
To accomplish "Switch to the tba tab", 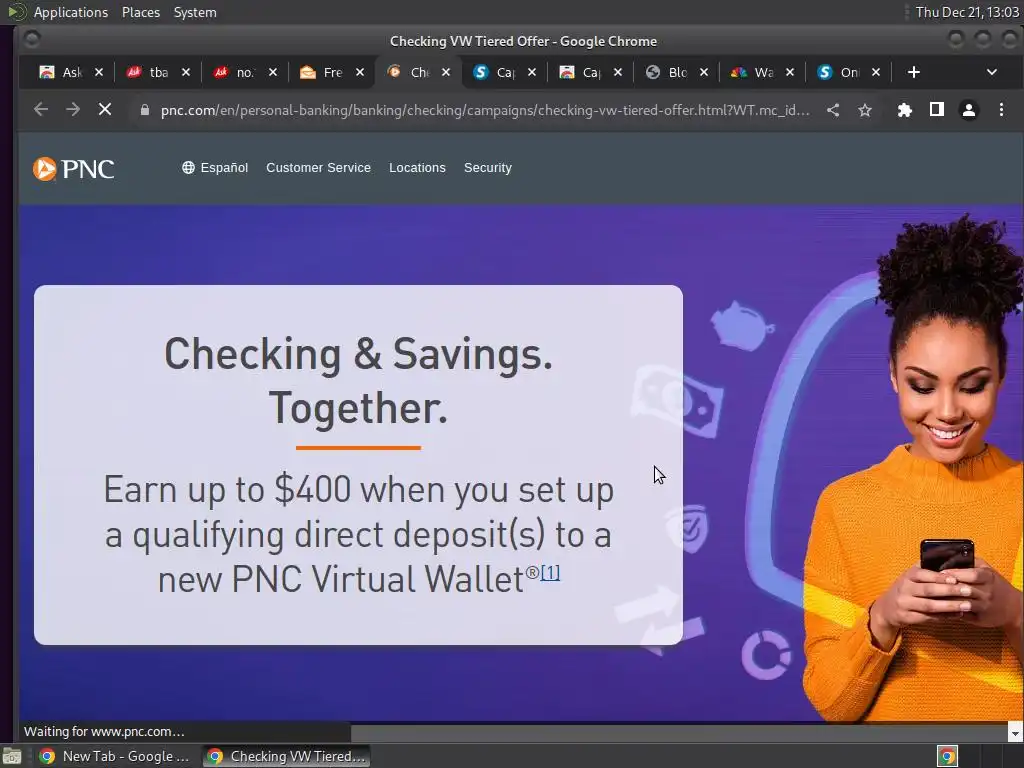I will tap(148, 72).
